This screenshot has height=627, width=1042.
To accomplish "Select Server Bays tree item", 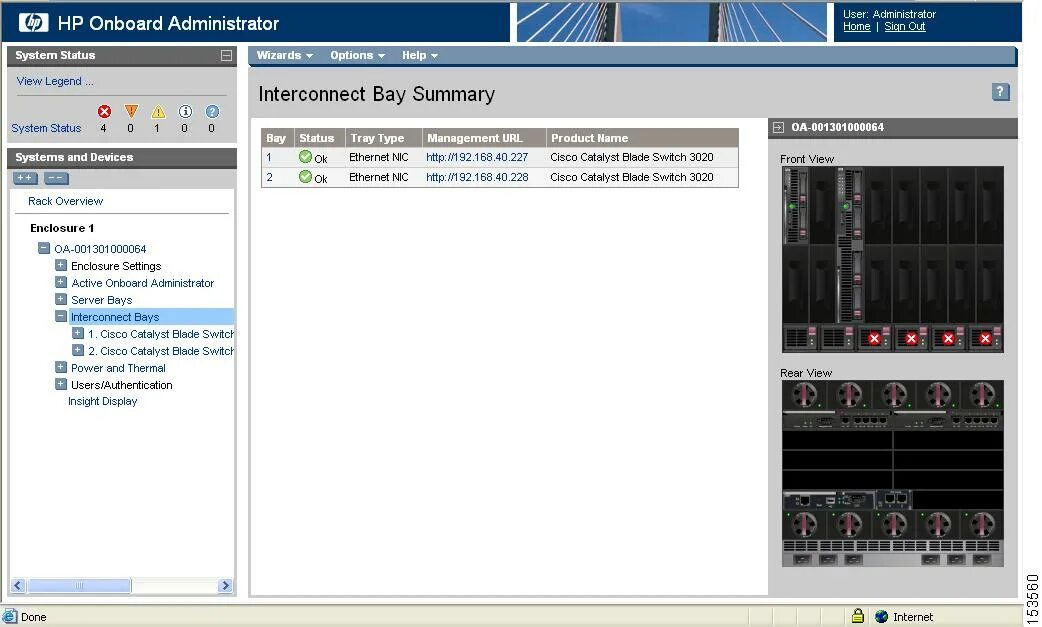I will click(102, 300).
